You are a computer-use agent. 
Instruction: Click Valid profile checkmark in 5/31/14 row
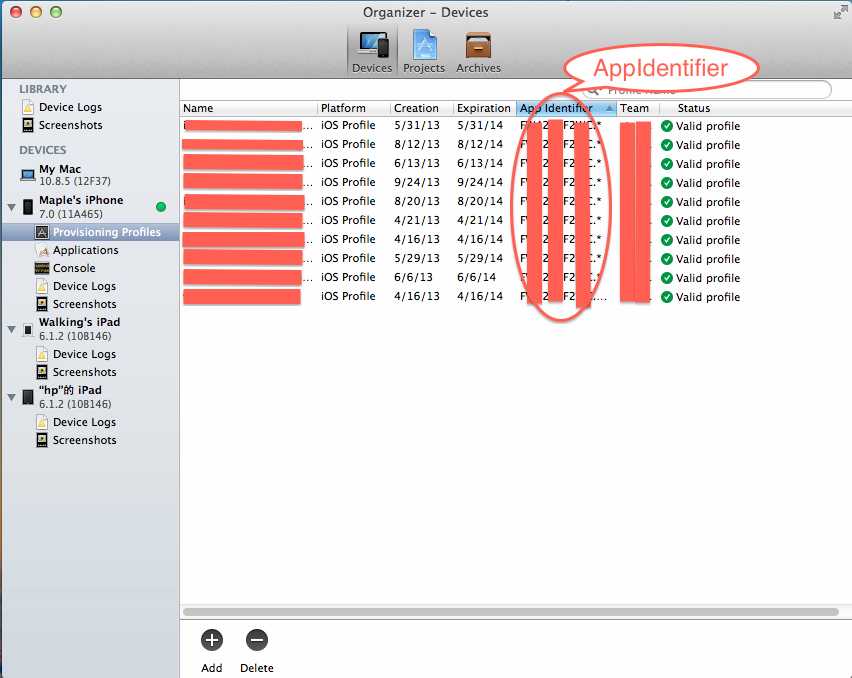tap(667, 126)
